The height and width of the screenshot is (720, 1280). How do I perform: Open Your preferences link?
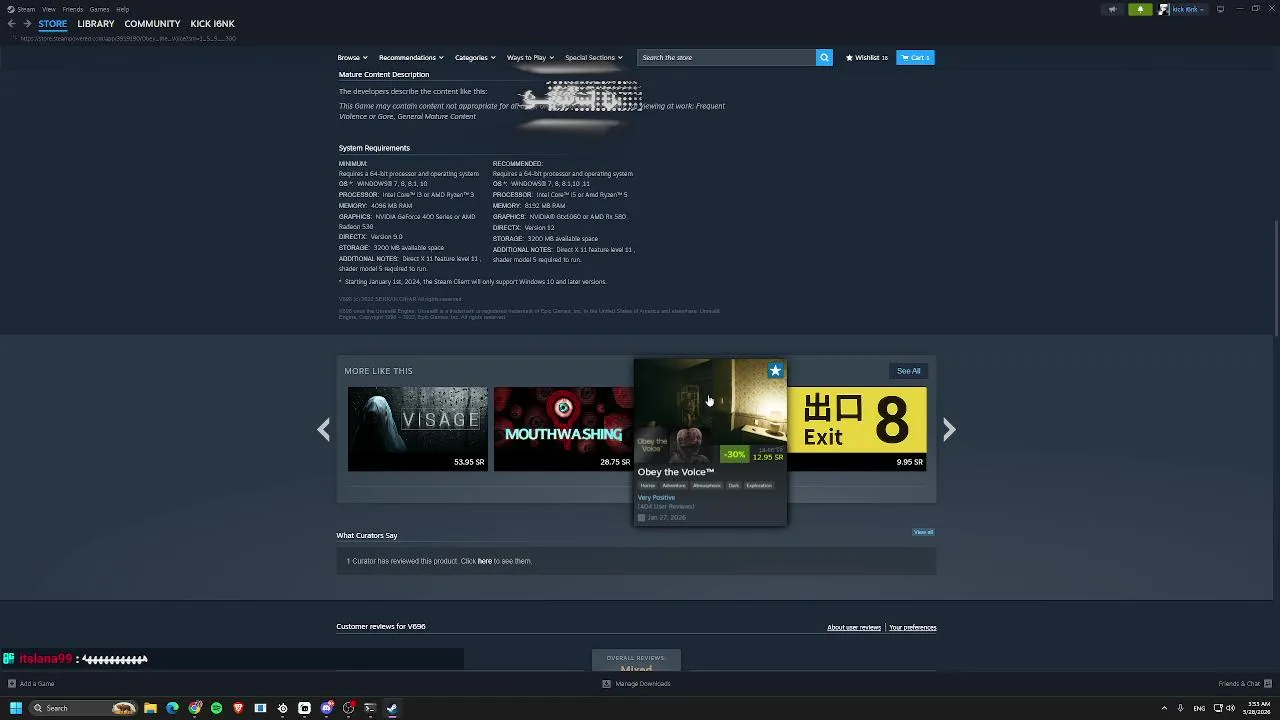(913, 628)
